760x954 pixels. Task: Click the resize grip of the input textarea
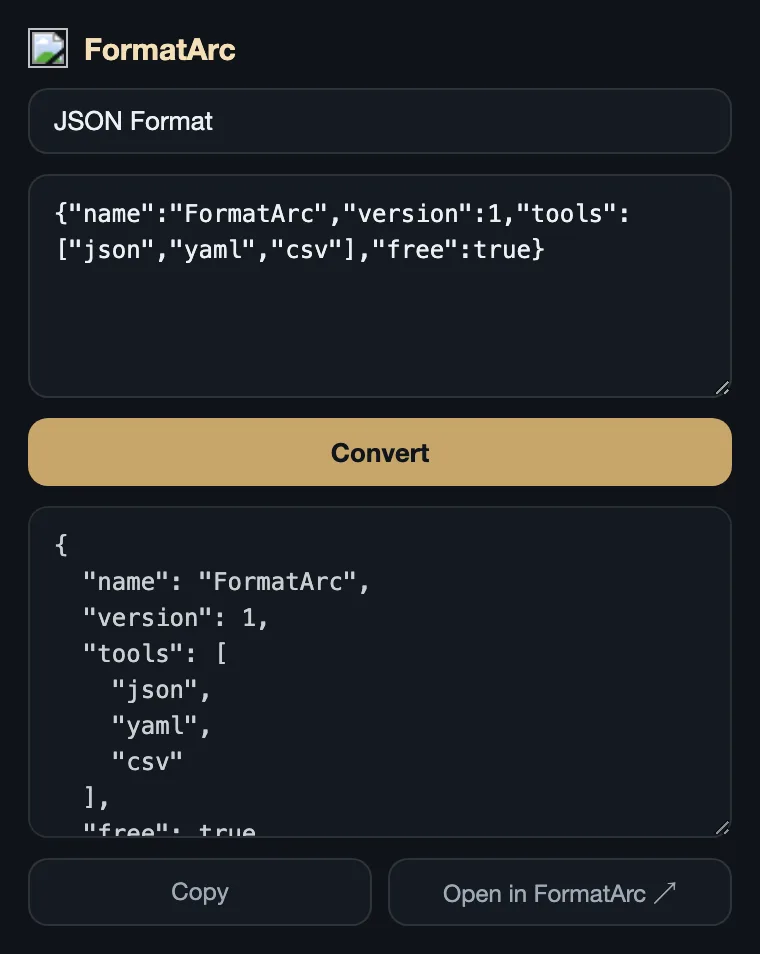pos(722,389)
